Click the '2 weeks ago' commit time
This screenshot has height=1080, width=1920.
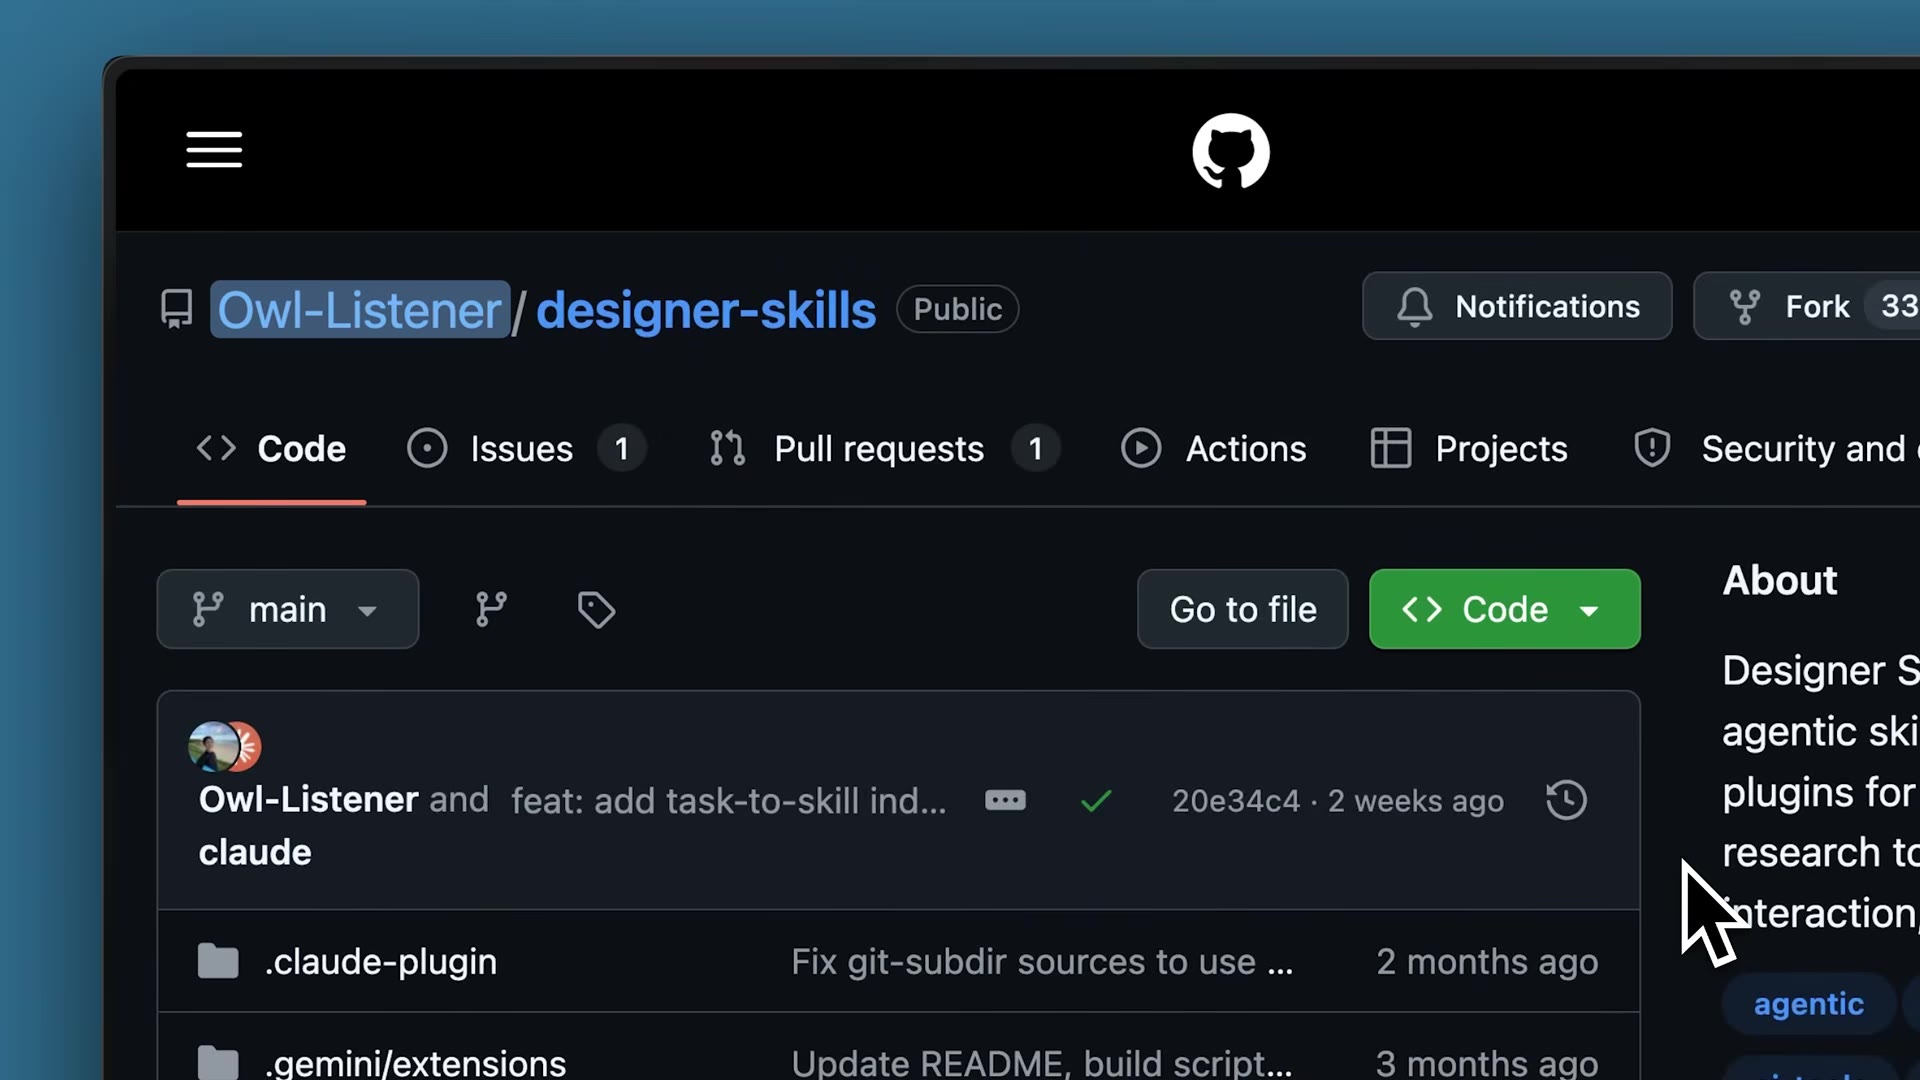tap(1415, 801)
